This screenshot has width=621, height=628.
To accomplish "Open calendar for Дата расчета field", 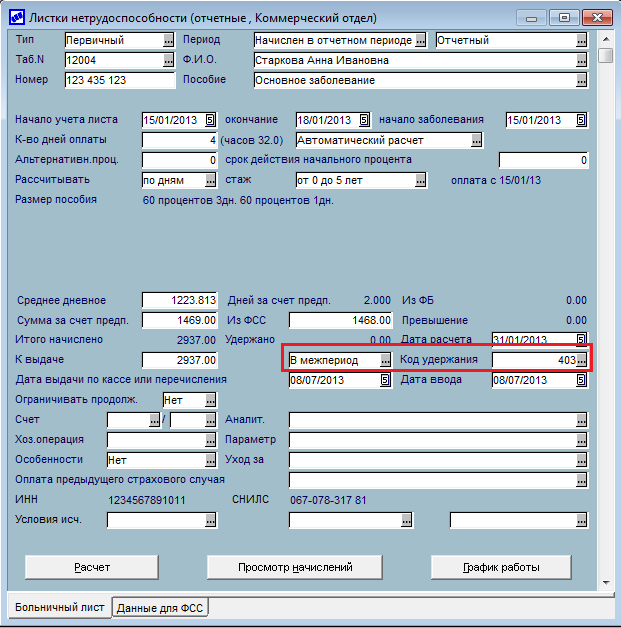I will (581, 340).
